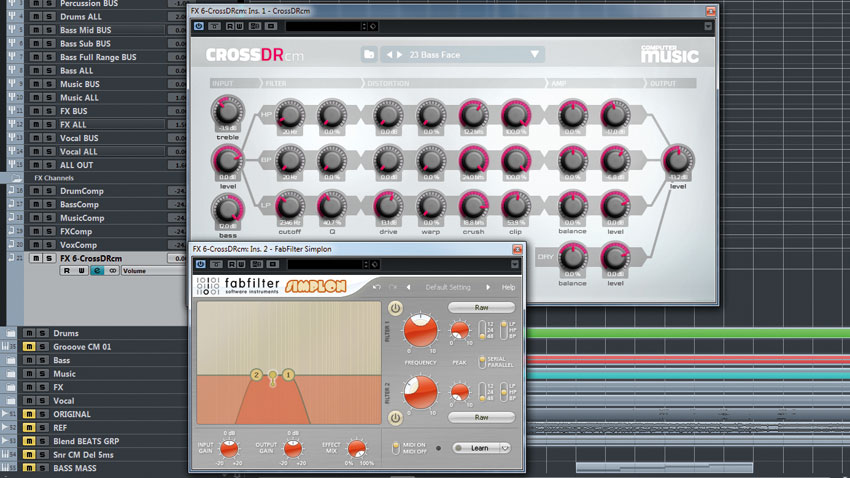
Task: Enable Read automation in CrossDRcm window
Action: [x=229, y=26]
